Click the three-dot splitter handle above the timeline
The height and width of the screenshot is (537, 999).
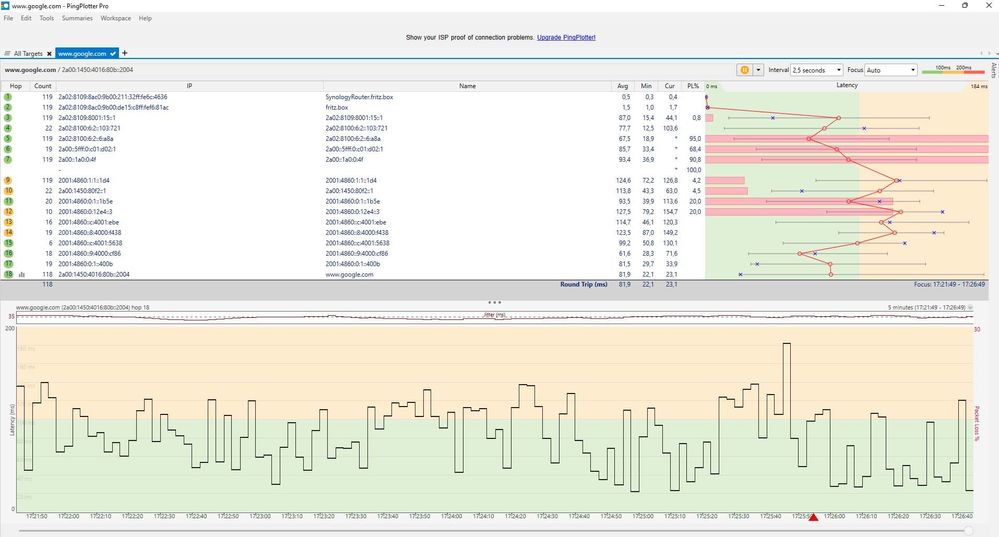494,303
